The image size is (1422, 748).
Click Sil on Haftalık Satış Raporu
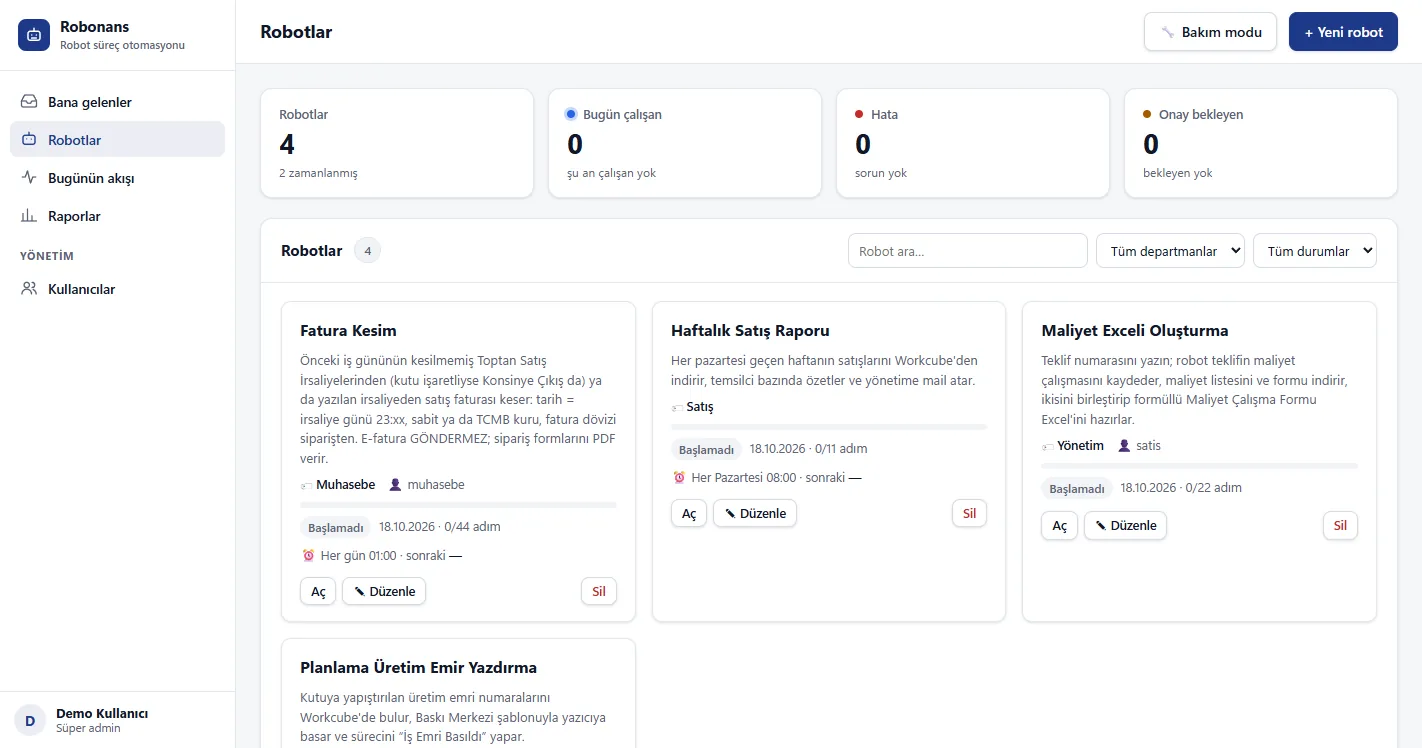click(x=969, y=513)
